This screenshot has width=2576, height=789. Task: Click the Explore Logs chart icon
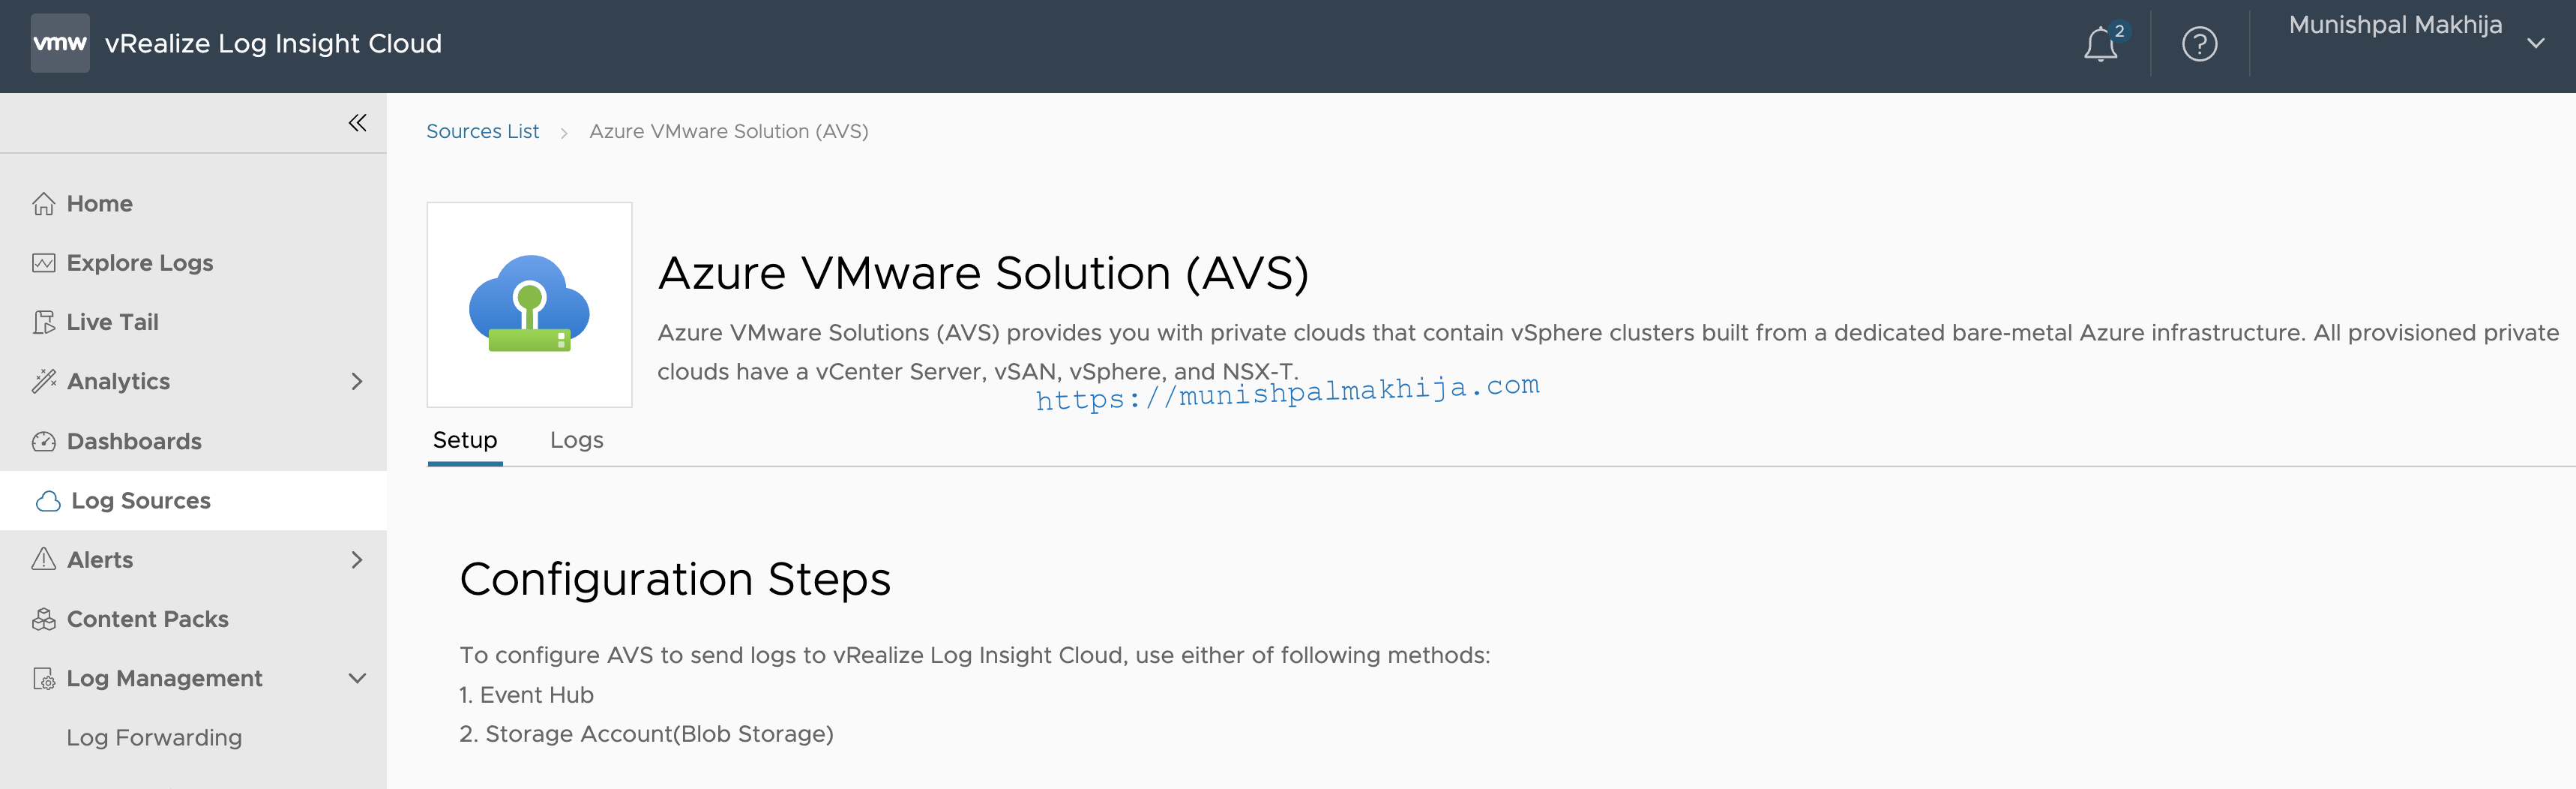(43, 263)
